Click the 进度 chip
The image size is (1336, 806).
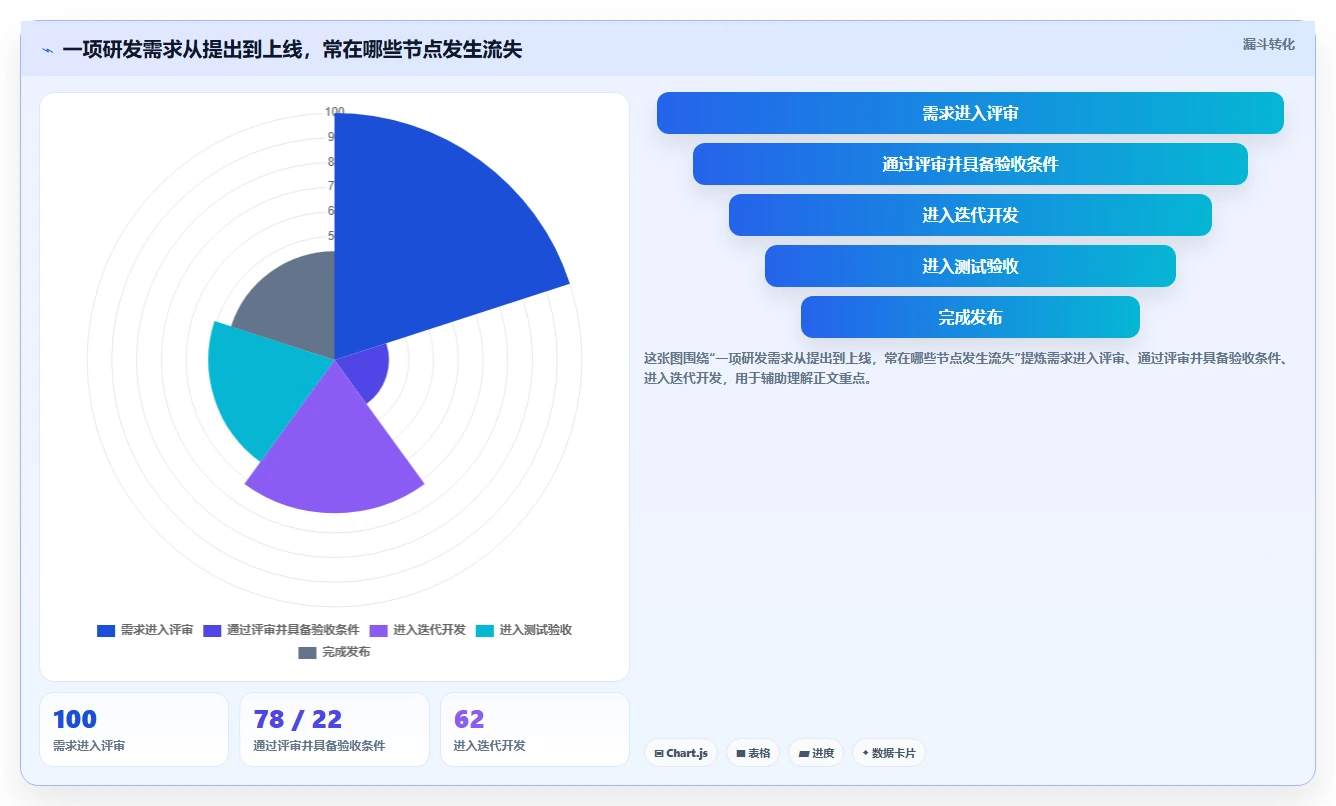816,753
